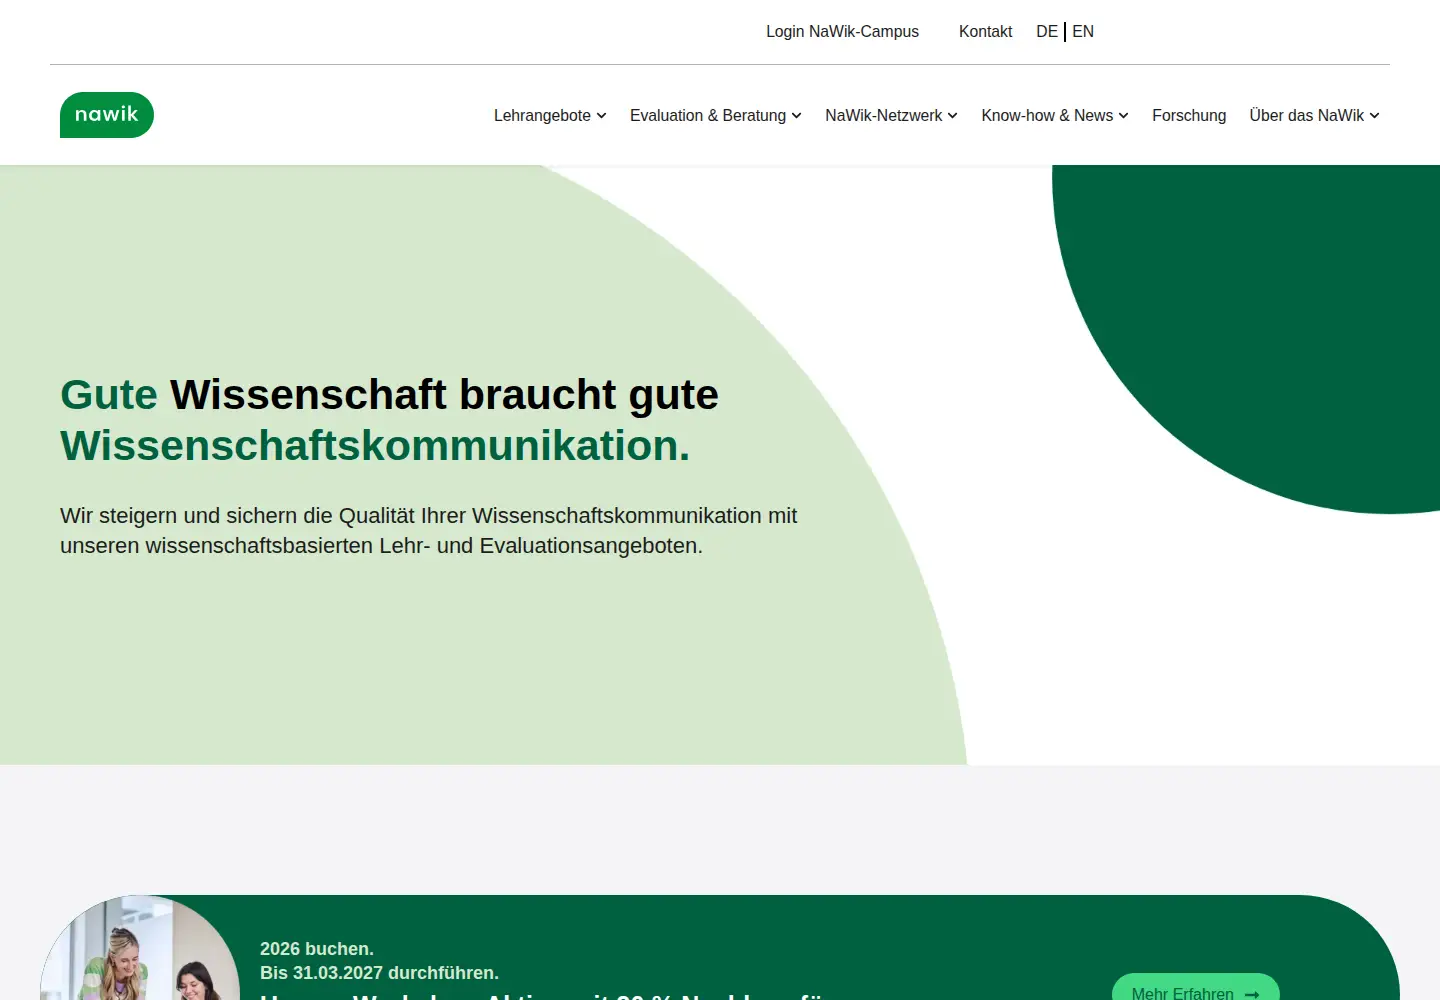Click the nawik logo
Image resolution: width=1440 pixels, height=1000 pixels.
[x=107, y=115]
